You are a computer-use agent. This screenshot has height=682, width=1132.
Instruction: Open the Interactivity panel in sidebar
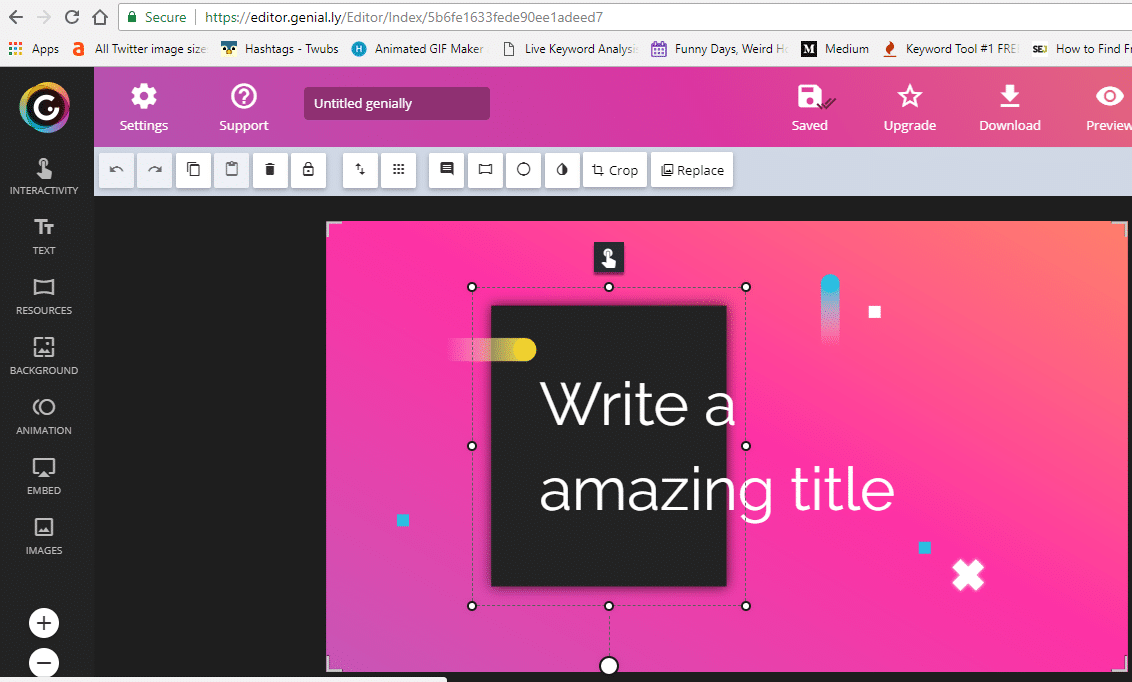point(44,176)
